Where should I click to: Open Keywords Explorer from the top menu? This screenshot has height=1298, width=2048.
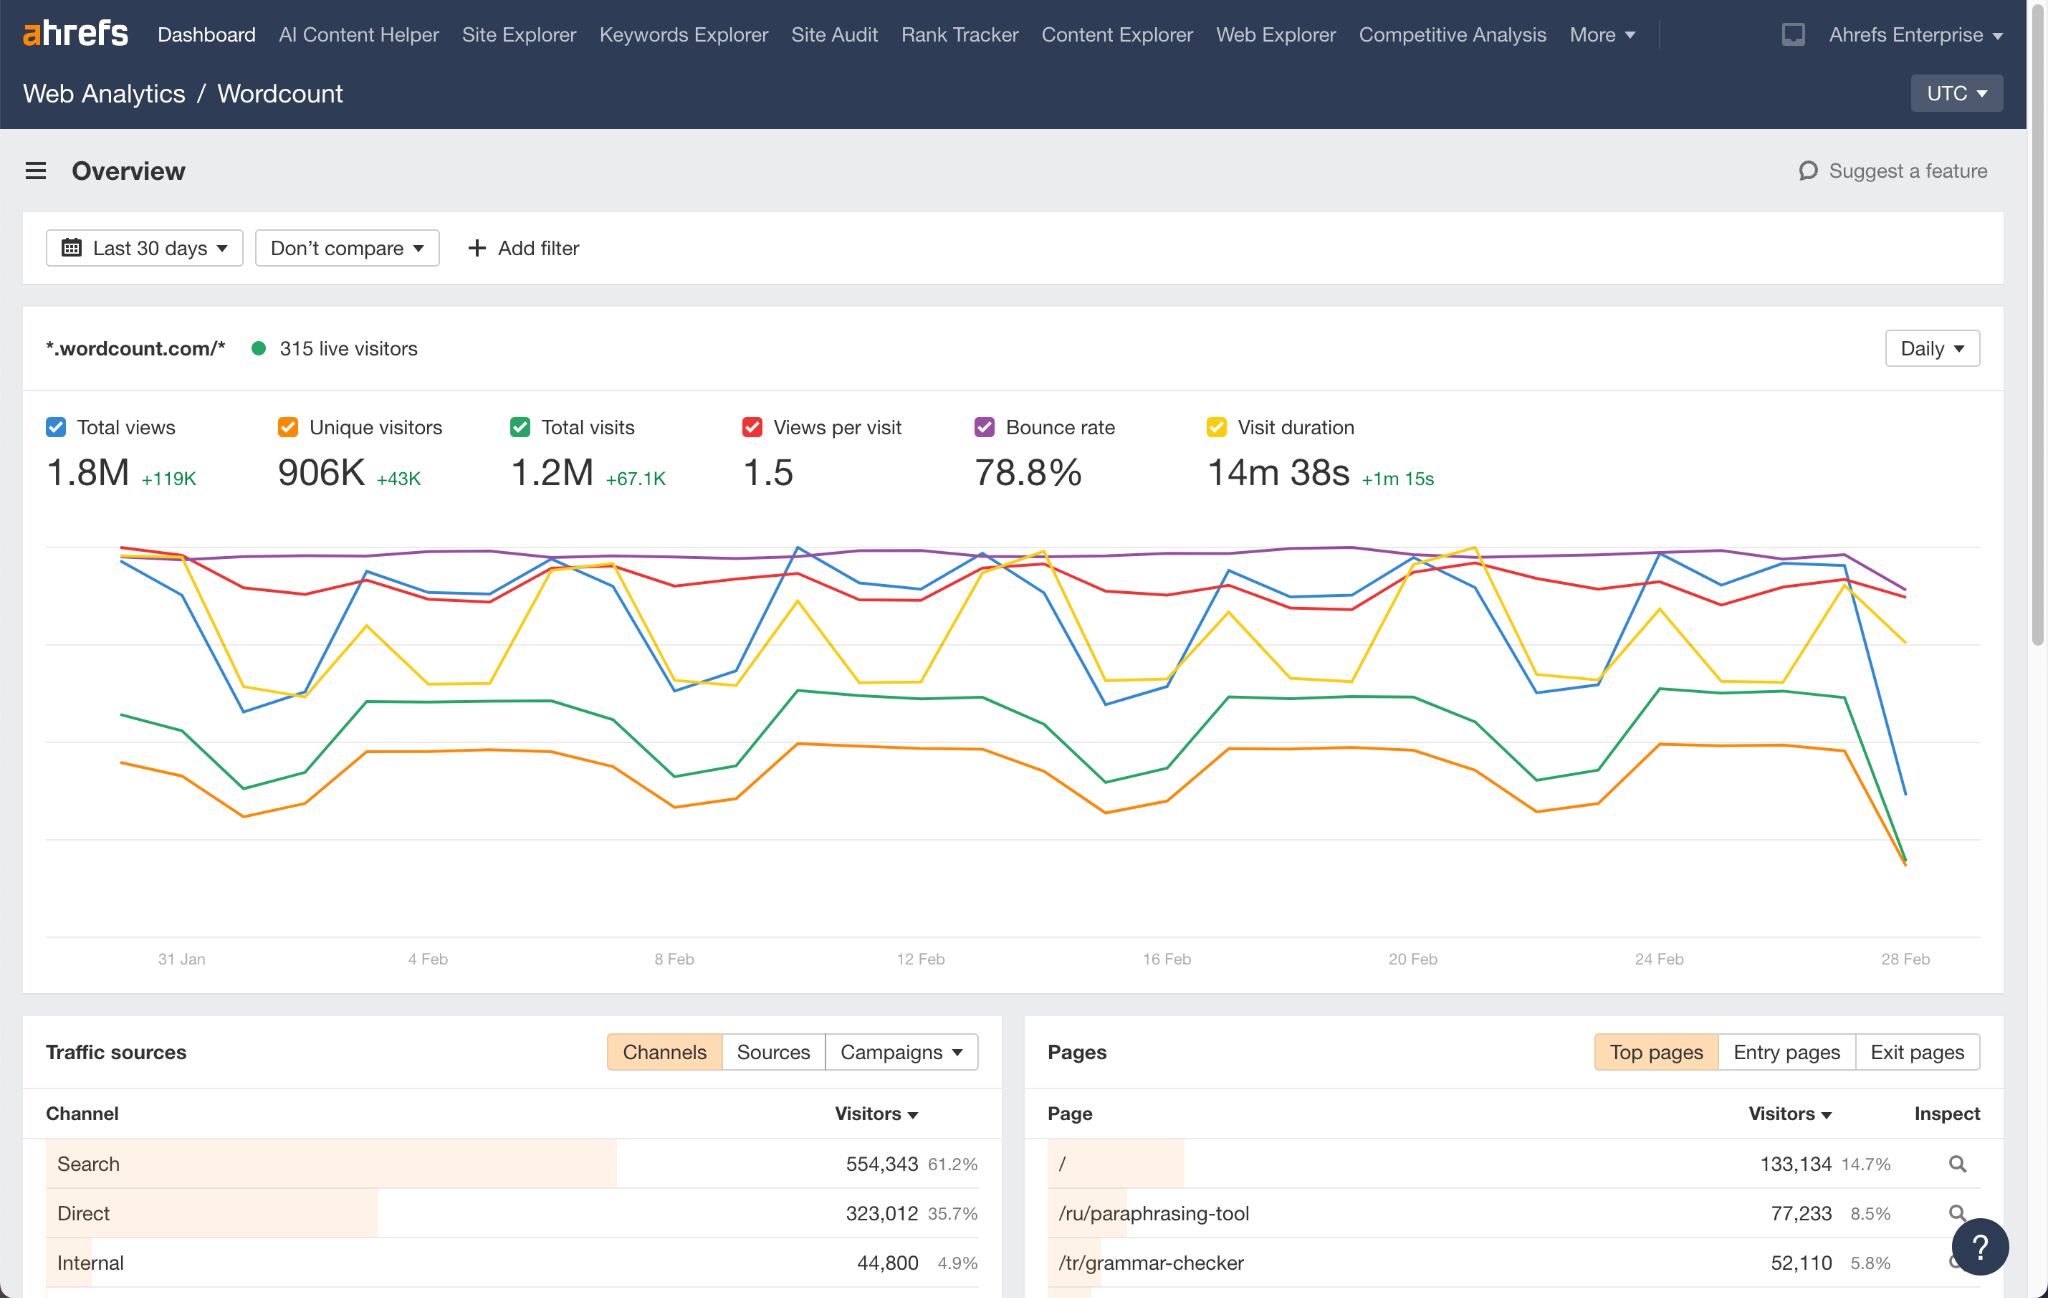coord(684,34)
